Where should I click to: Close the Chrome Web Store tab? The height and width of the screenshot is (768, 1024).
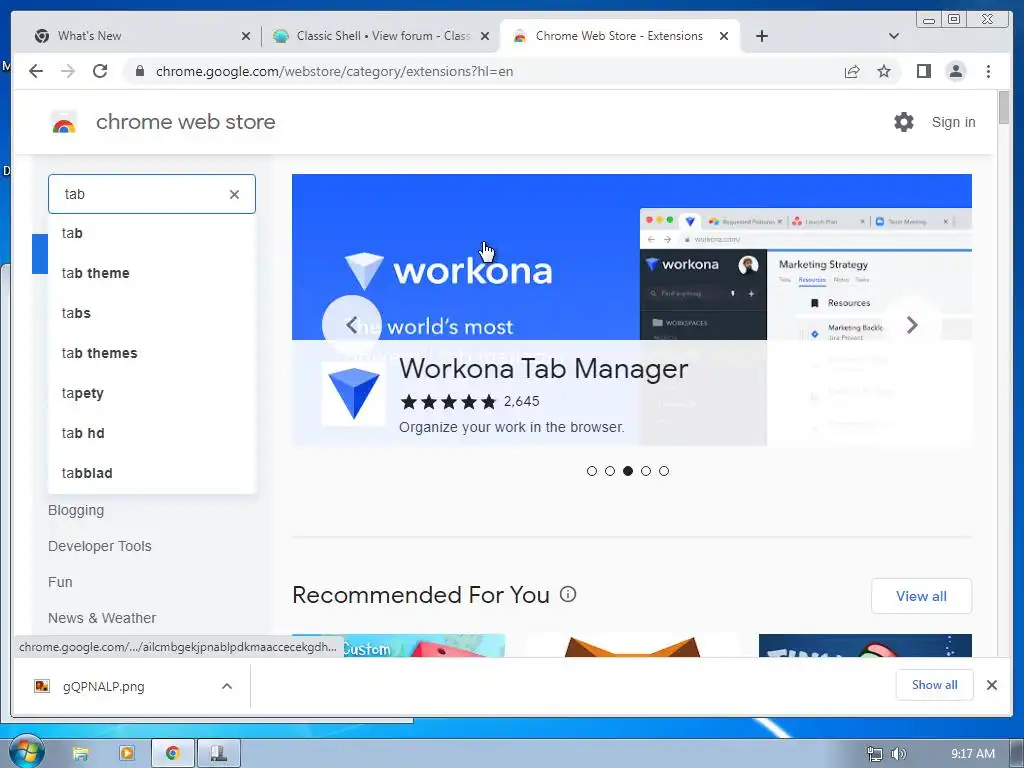(724, 36)
